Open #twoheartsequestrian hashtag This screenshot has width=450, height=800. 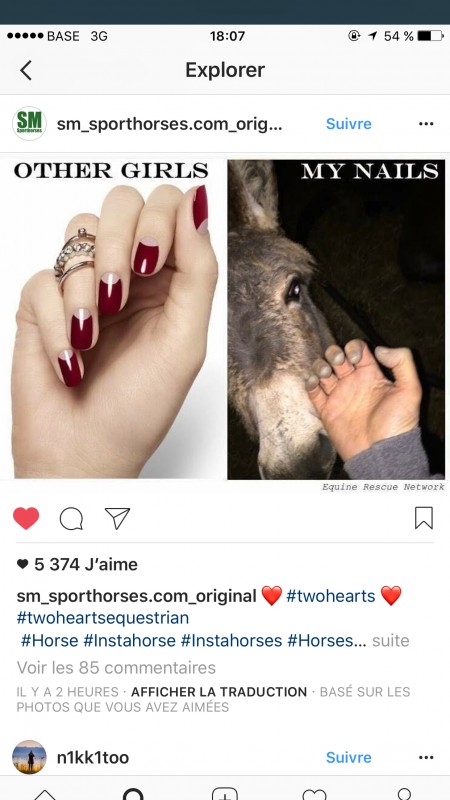click(103, 618)
